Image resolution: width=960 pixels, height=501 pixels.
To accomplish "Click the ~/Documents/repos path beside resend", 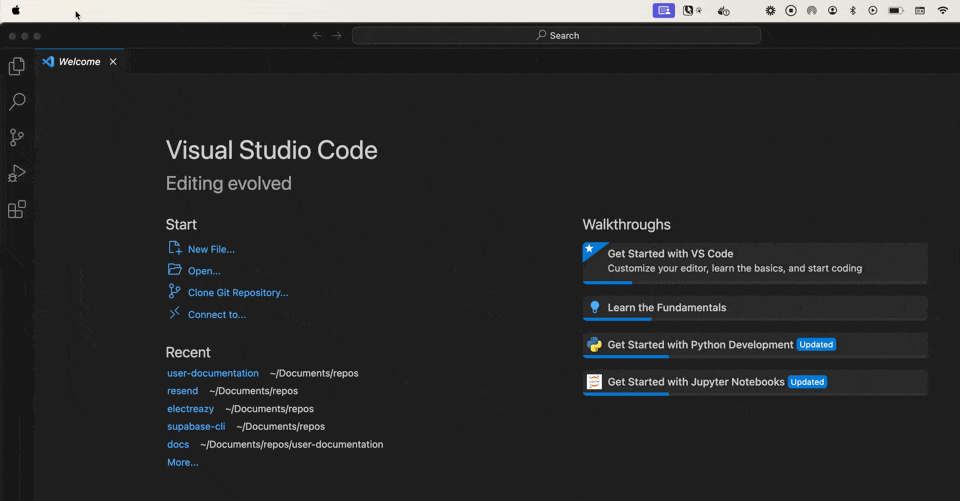I will [253, 391].
